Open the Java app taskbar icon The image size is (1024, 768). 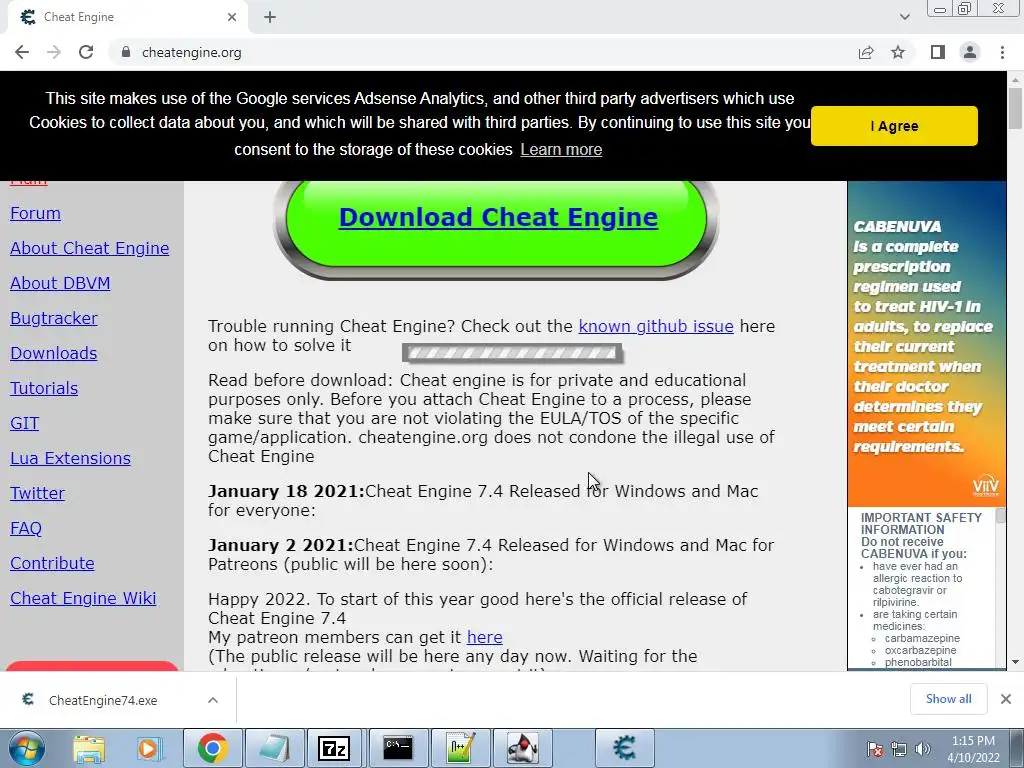[522, 748]
